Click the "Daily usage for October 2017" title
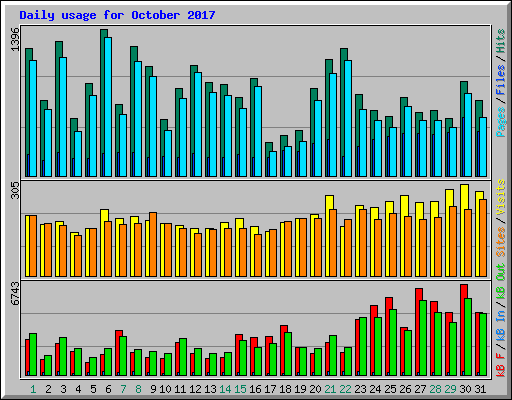Viewport: 512px width, 400px height. pos(117,15)
